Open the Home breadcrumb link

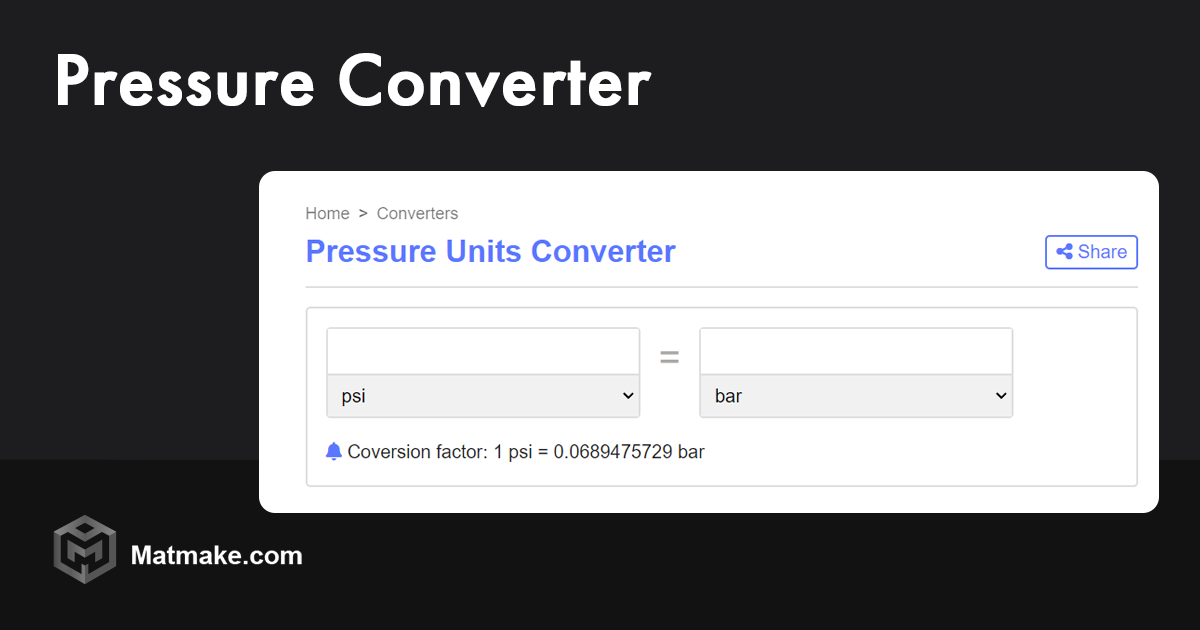point(327,213)
